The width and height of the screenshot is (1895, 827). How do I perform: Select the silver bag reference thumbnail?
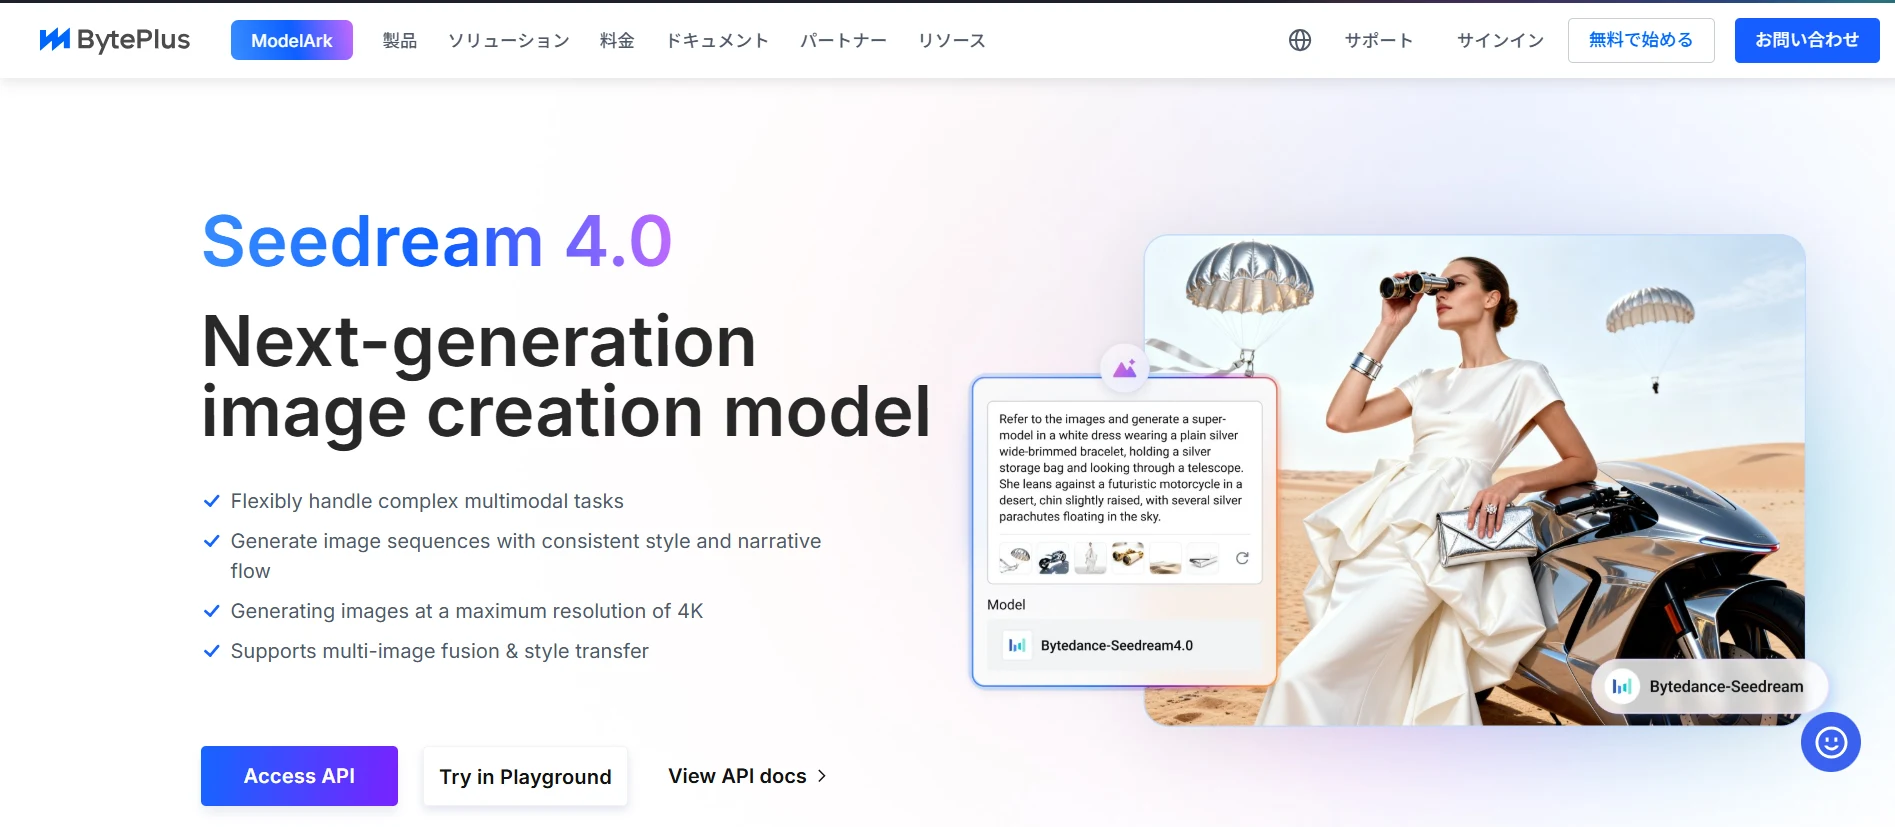1203,558
